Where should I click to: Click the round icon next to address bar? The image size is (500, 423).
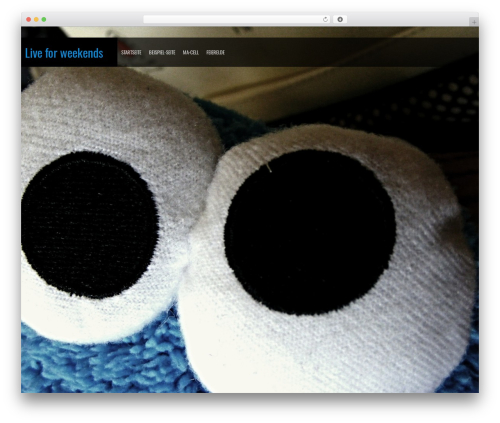[340, 20]
